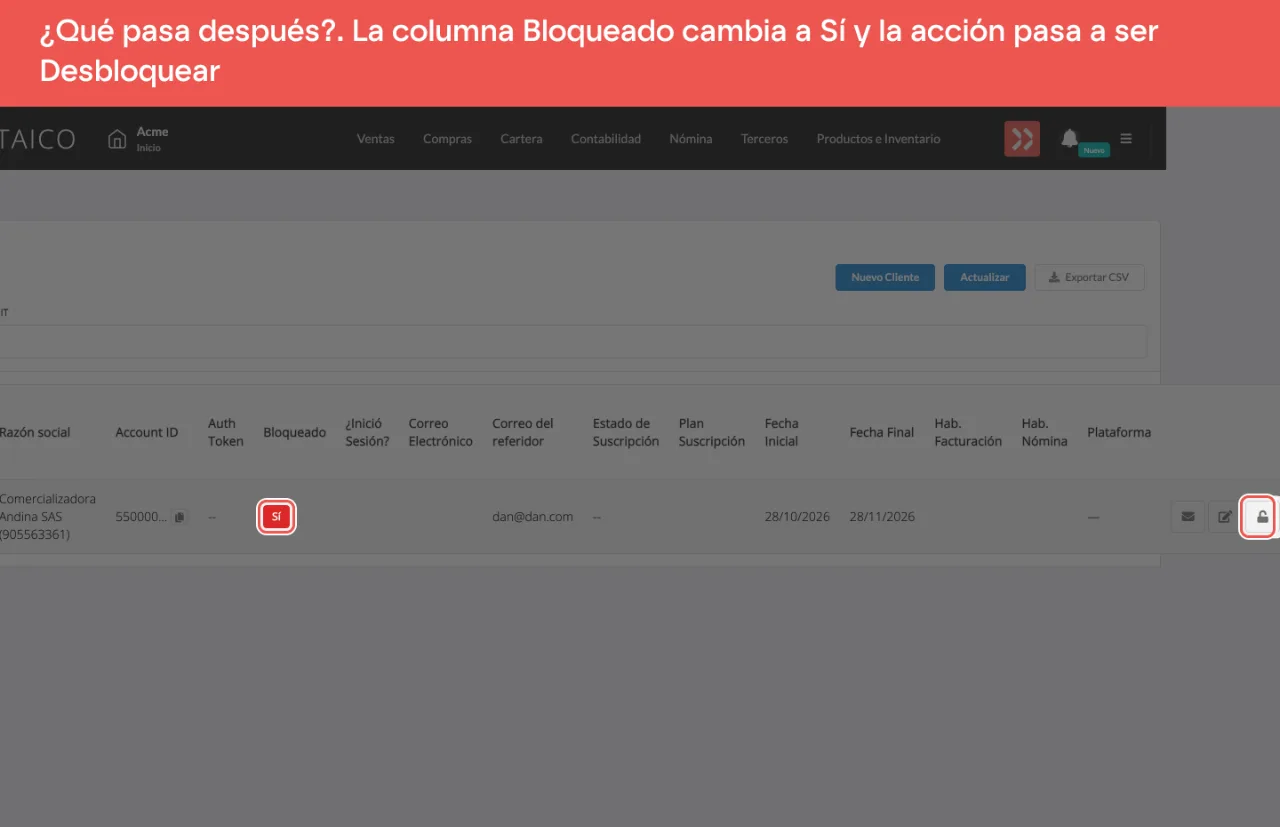Edit the Comercializadora Andina SAS client
The width and height of the screenshot is (1280, 827).
pos(1225,517)
